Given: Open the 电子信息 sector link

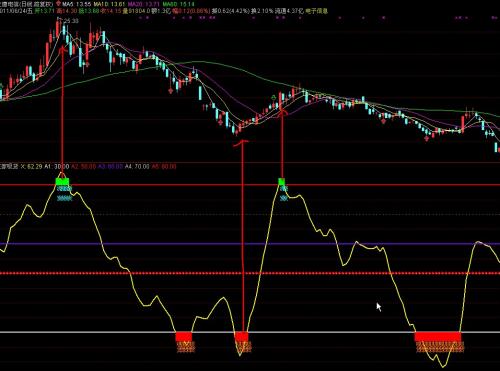Looking at the screenshot, I should click(x=317, y=11).
